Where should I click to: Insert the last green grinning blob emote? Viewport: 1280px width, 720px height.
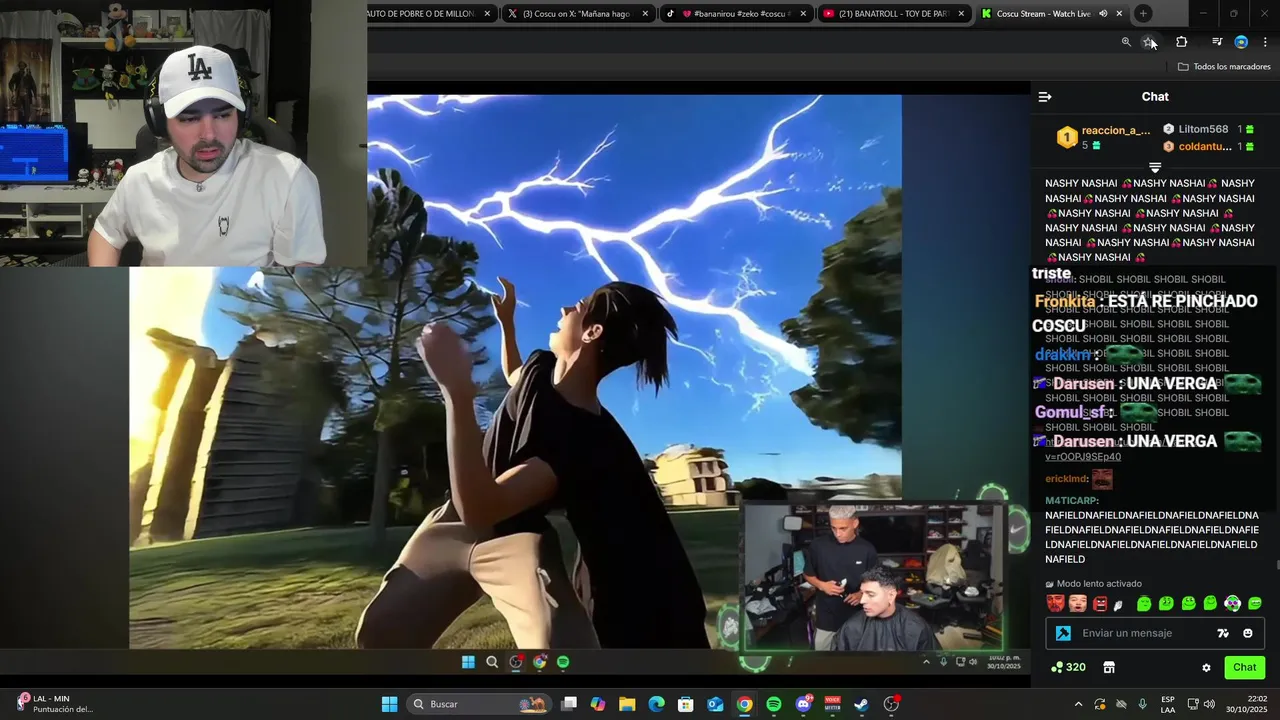[x=1255, y=604]
